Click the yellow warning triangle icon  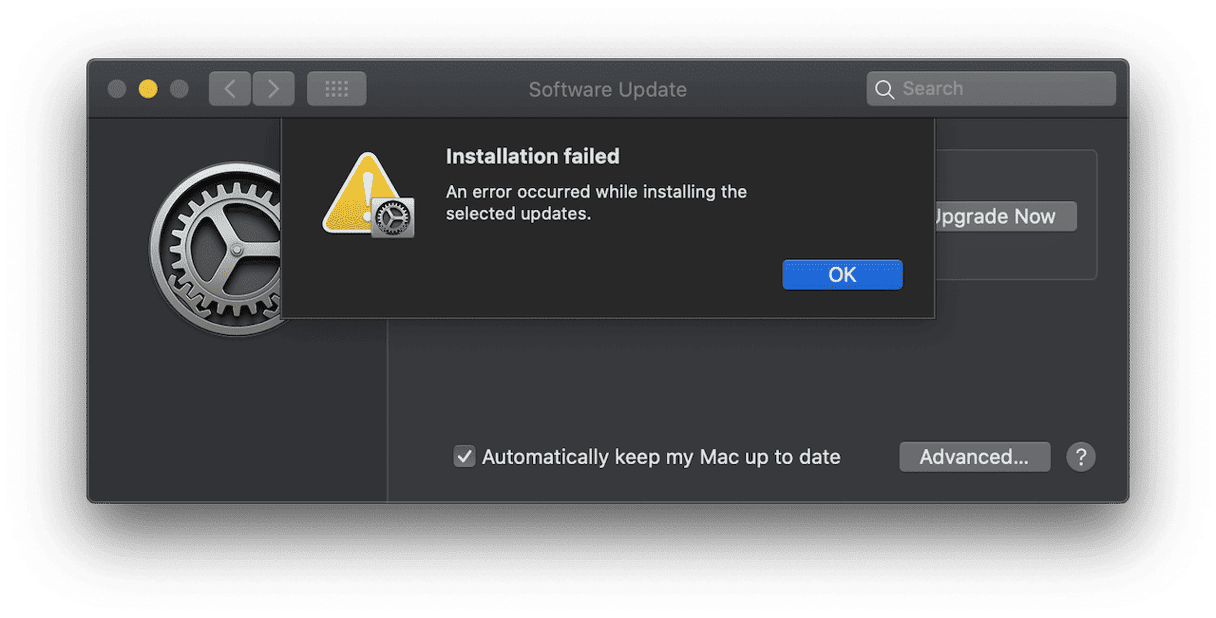[362, 193]
